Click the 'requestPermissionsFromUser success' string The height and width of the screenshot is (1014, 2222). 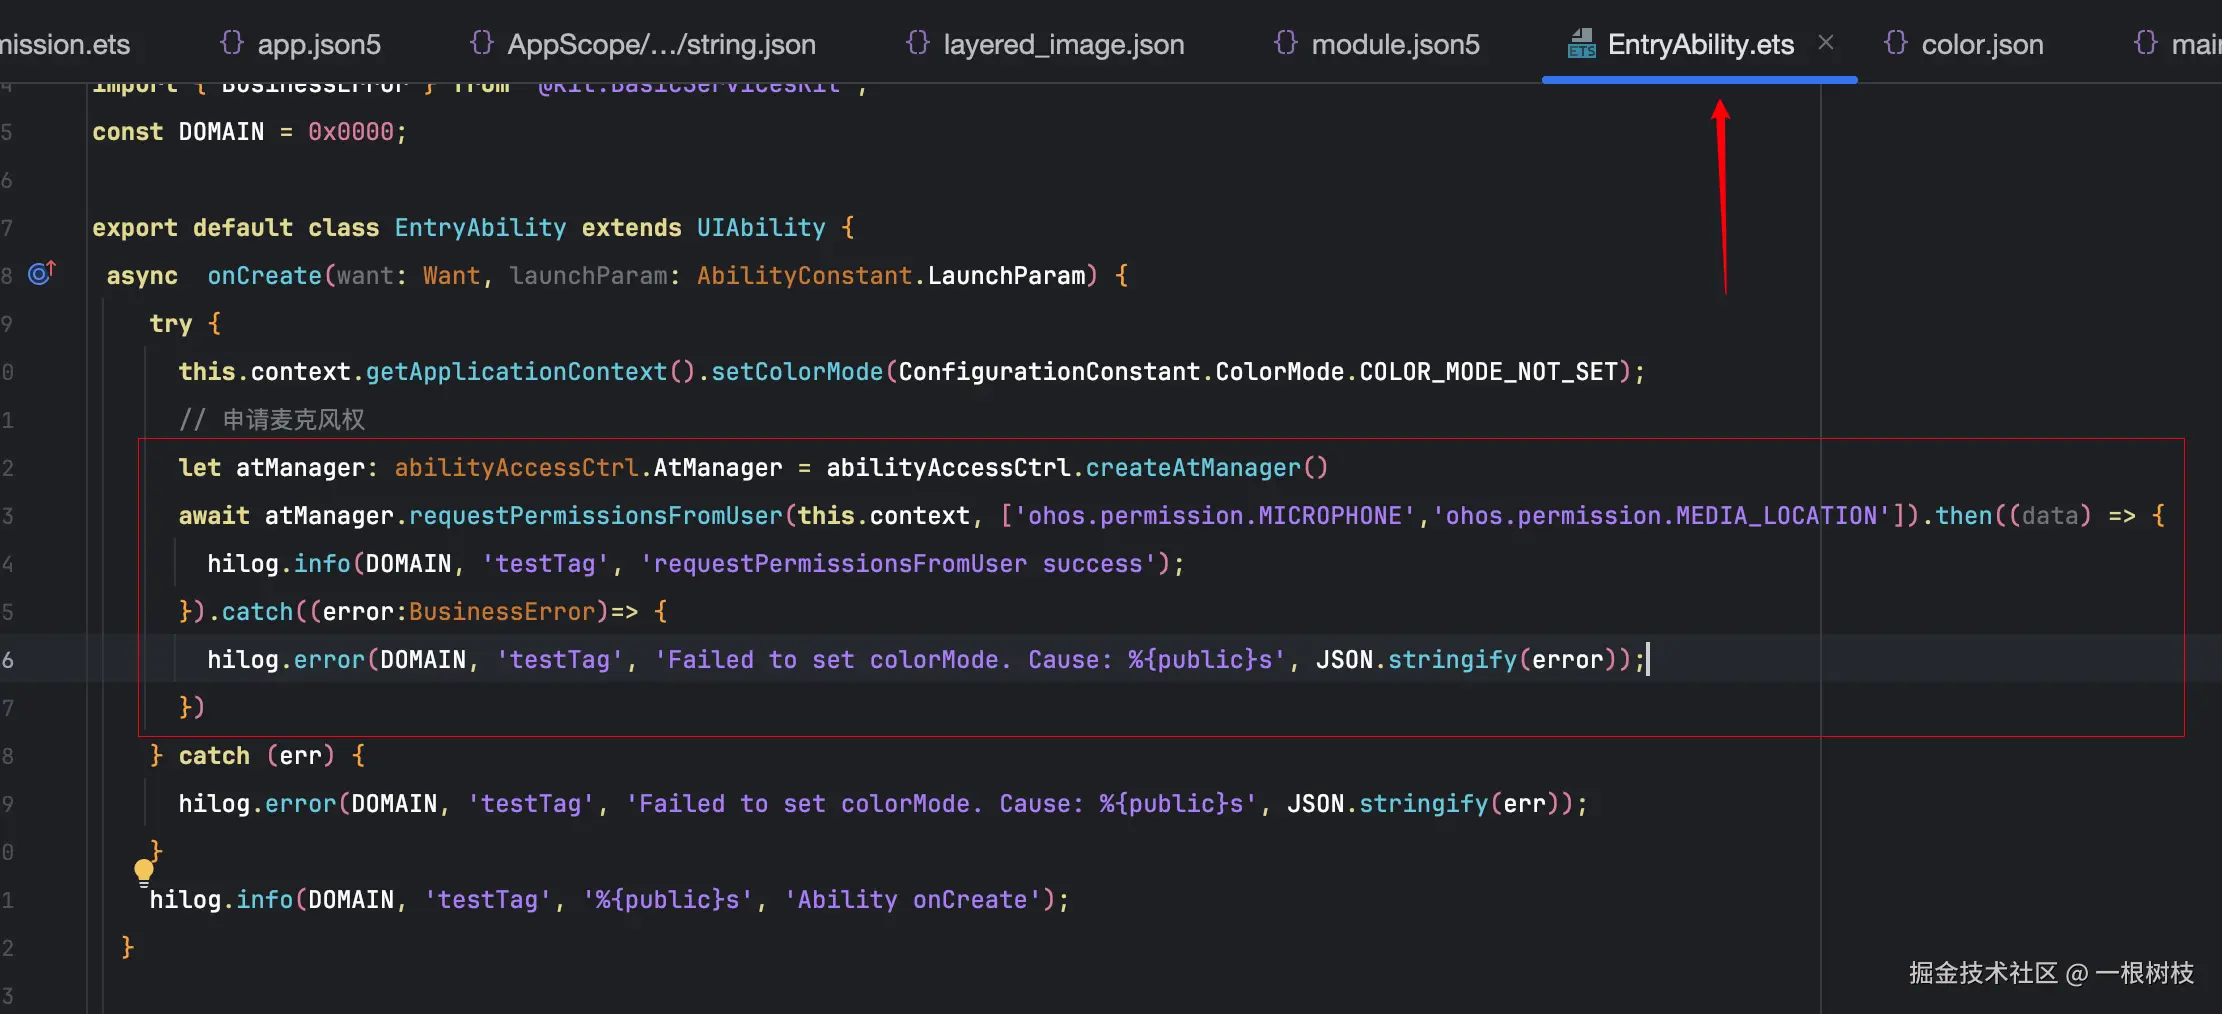coord(898,564)
